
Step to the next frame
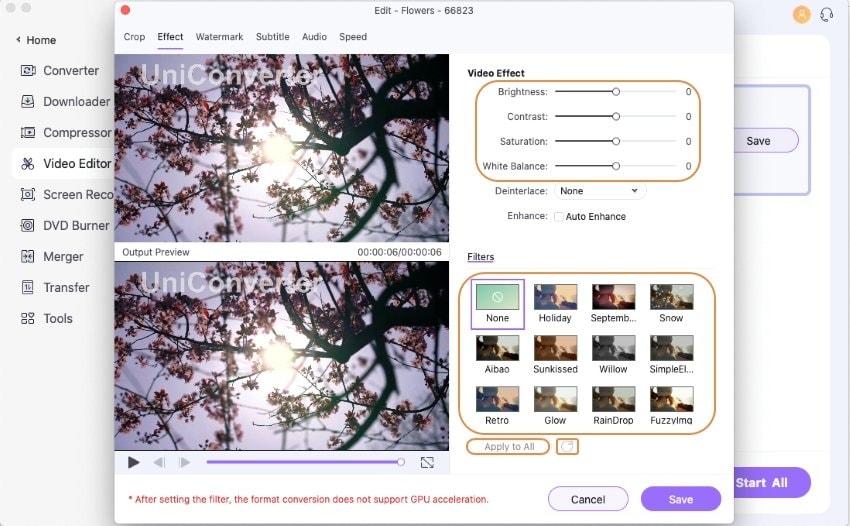click(184, 463)
